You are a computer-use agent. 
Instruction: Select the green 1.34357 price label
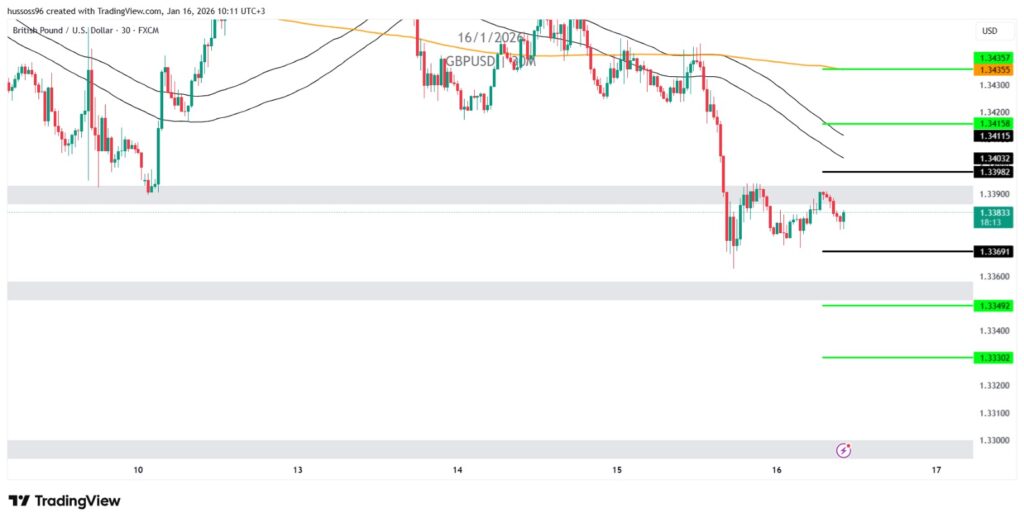(994, 59)
